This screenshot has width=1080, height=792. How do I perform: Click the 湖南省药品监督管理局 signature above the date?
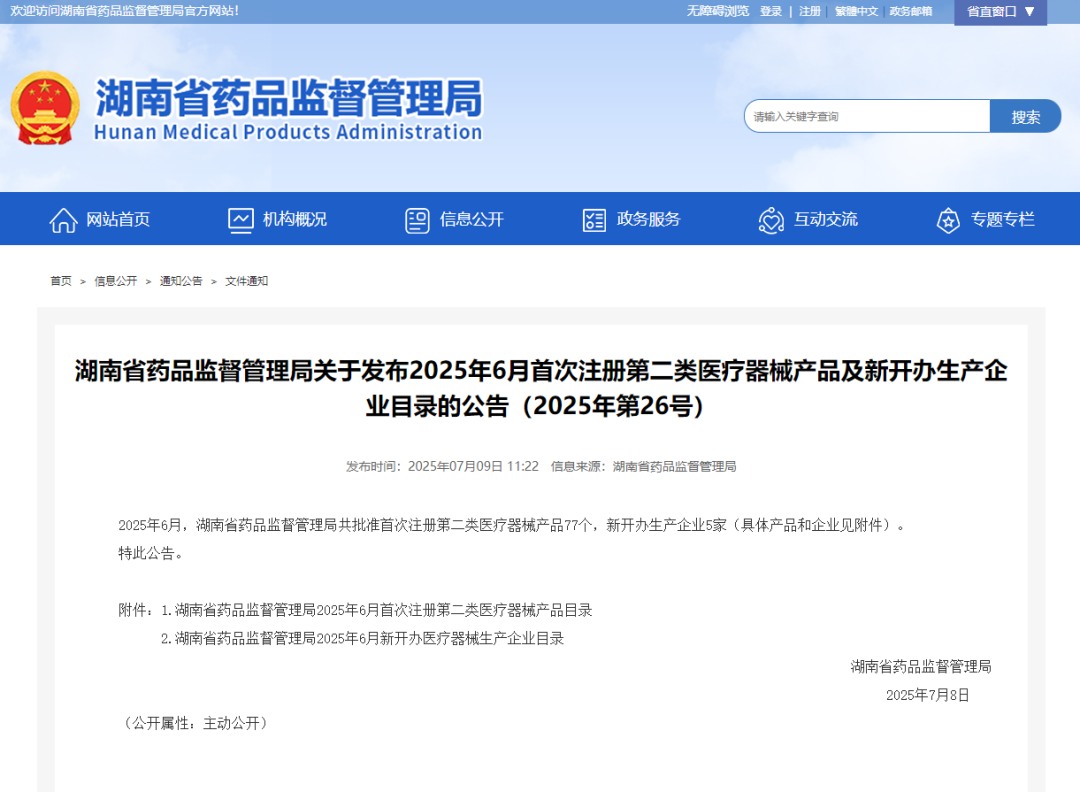(921, 667)
